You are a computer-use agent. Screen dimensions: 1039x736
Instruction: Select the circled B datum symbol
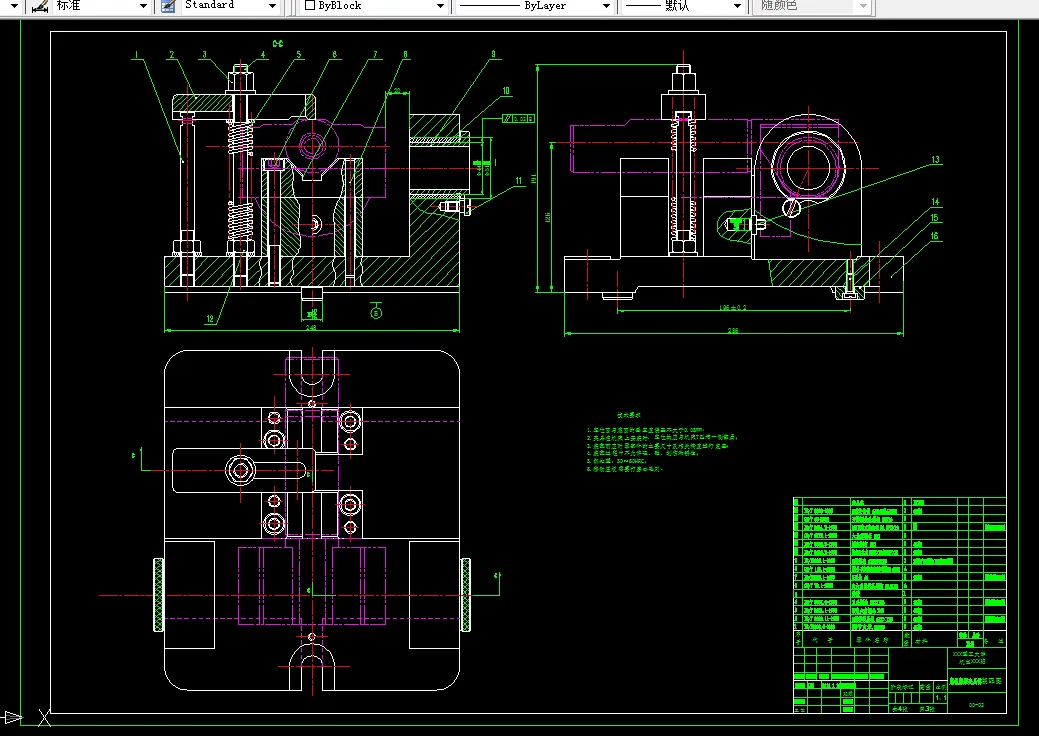coord(376,312)
